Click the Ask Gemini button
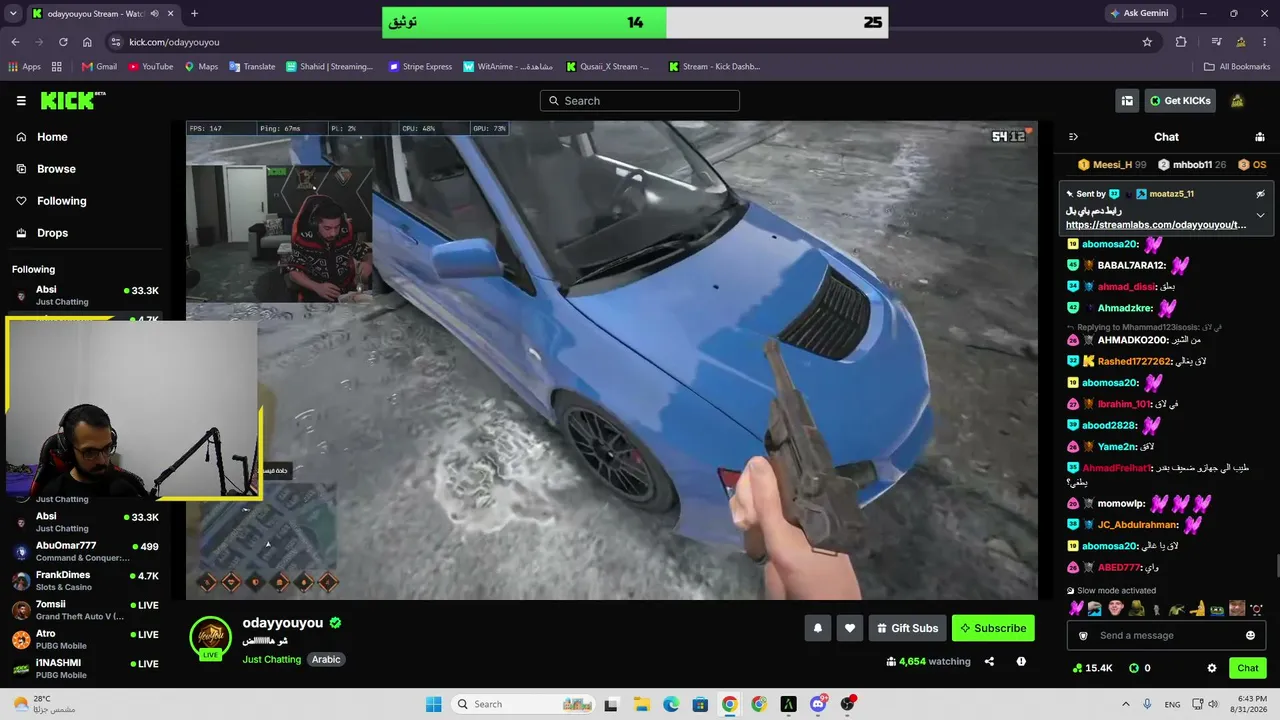The width and height of the screenshot is (1280, 720). tap(1139, 13)
